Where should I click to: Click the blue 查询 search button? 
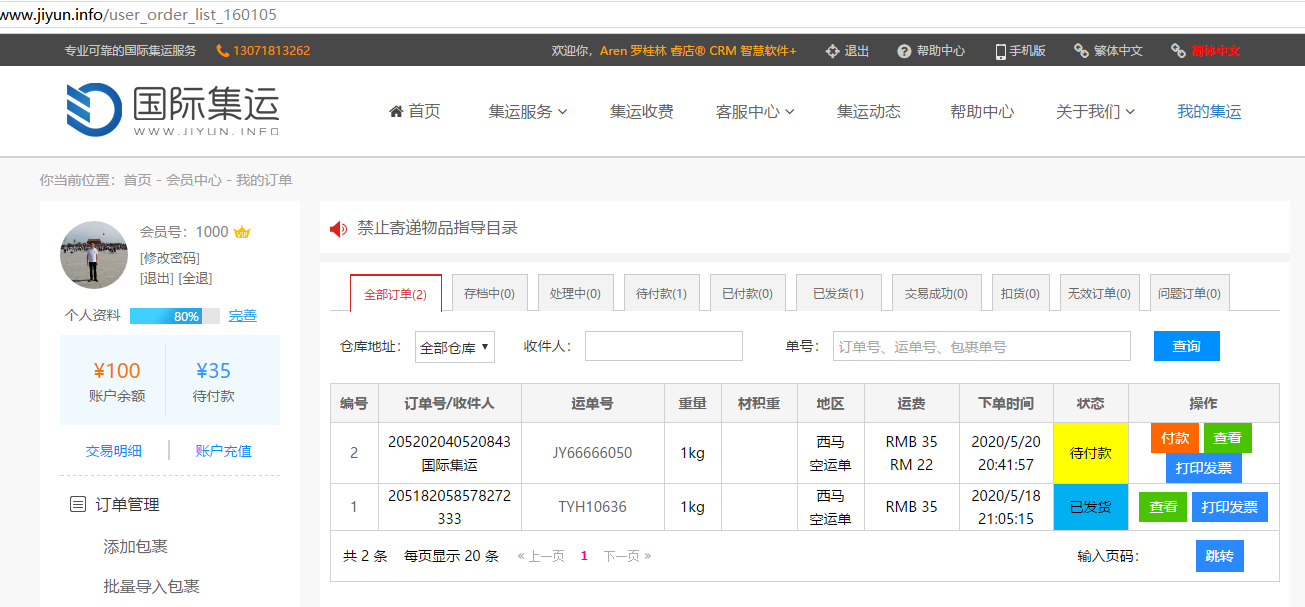click(x=1186, y=346)
